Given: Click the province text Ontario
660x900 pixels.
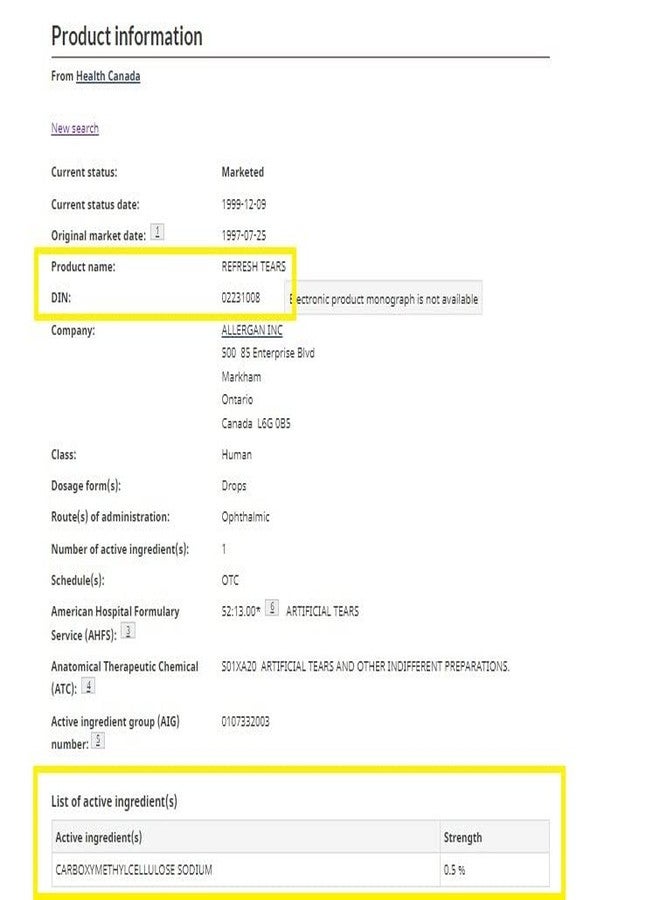Looking at the screenshot, I should coord(237,399).
